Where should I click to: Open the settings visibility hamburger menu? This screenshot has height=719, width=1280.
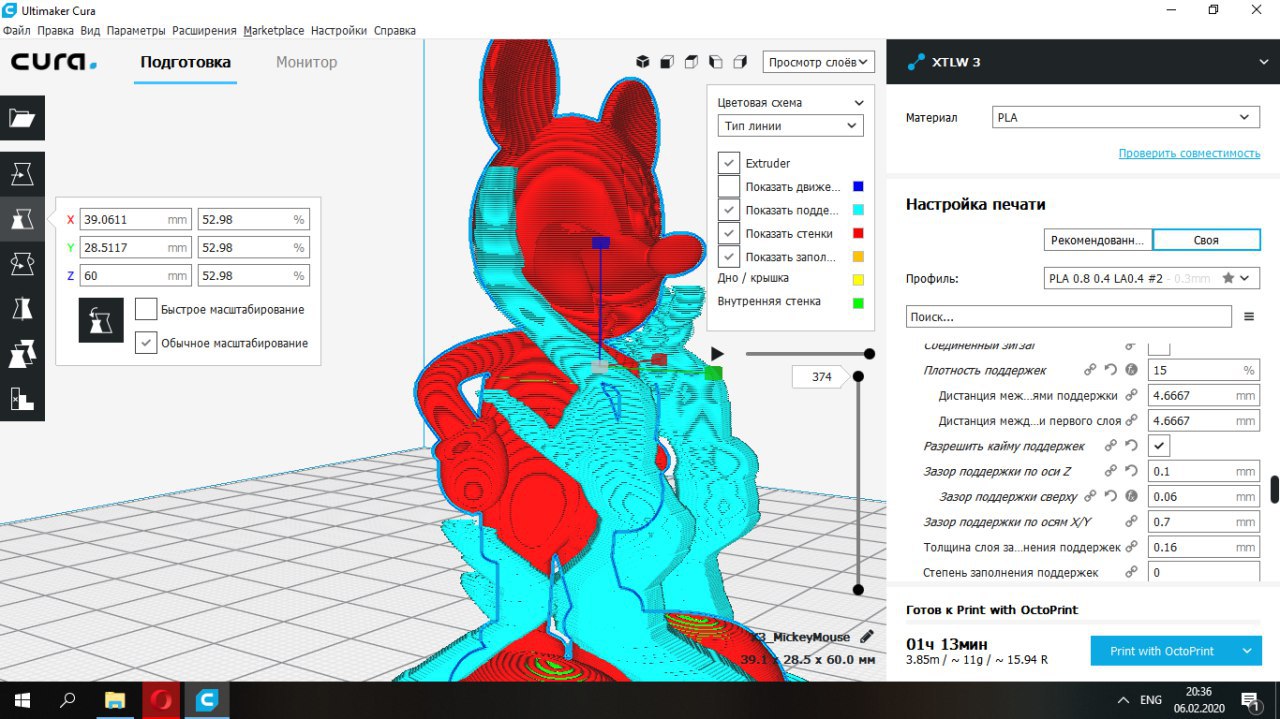1249,316
